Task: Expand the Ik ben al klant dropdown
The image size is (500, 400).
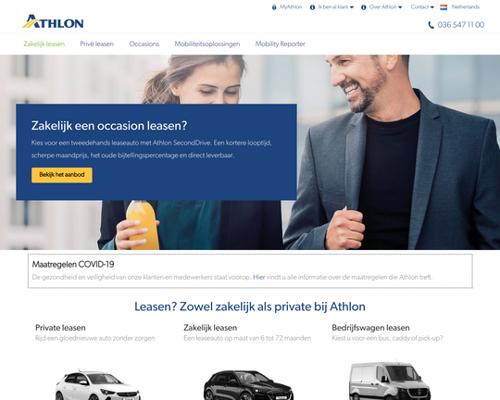Action: (336, 7)
